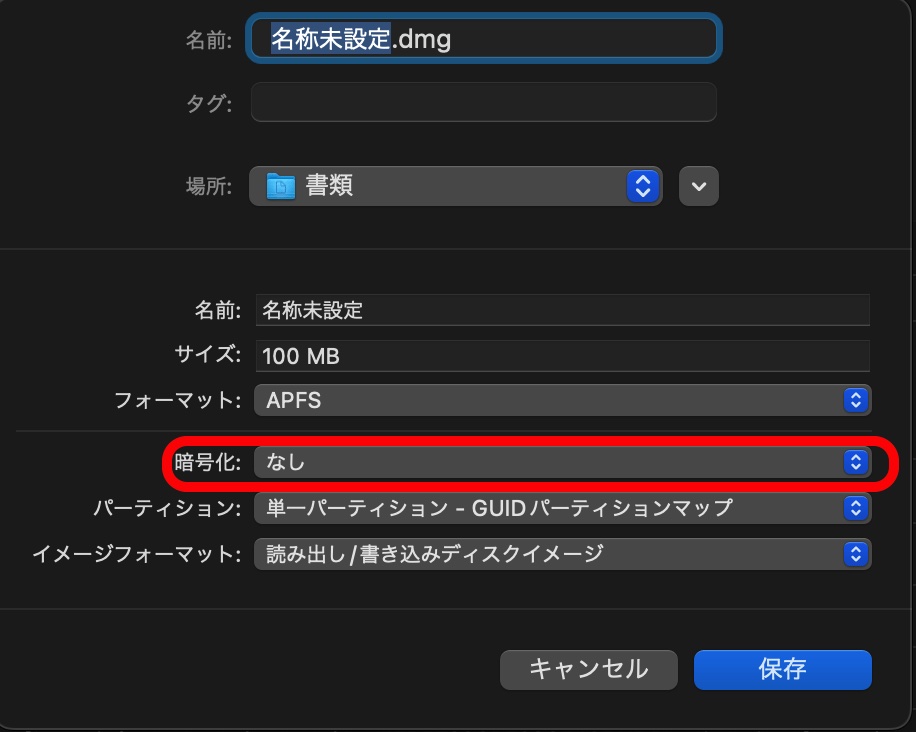Click the empty タグ input field
The height and width of the screenshot is (732, 916).
[x=484, y=102]
